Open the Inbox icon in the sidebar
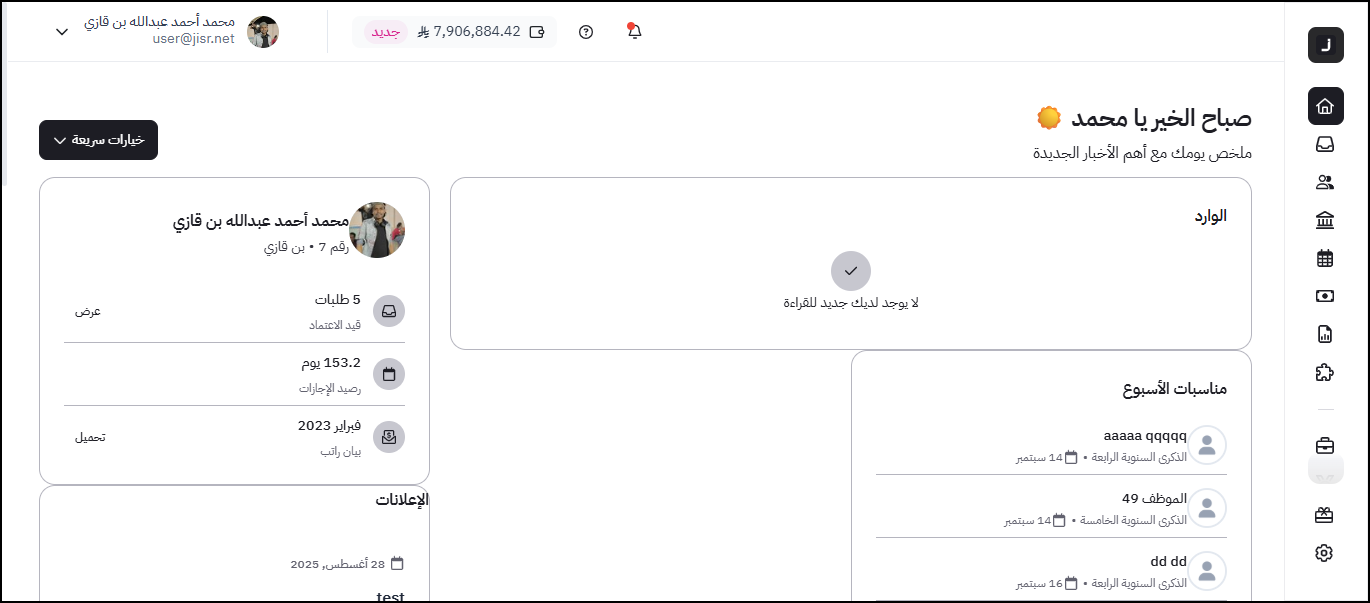 coord(1325,144)
